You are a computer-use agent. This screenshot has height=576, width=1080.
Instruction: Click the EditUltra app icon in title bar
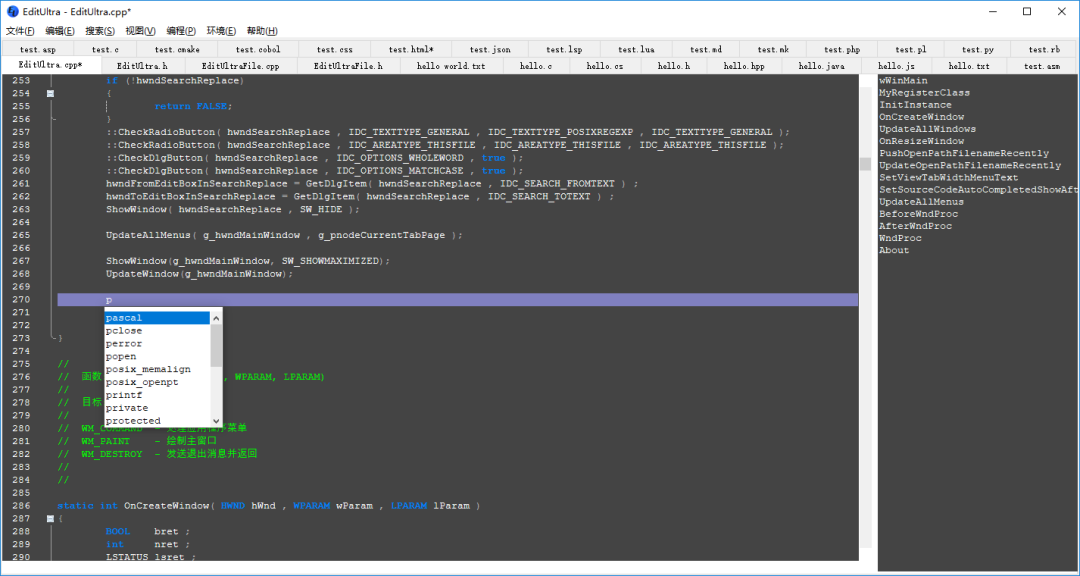coord(12,12)
